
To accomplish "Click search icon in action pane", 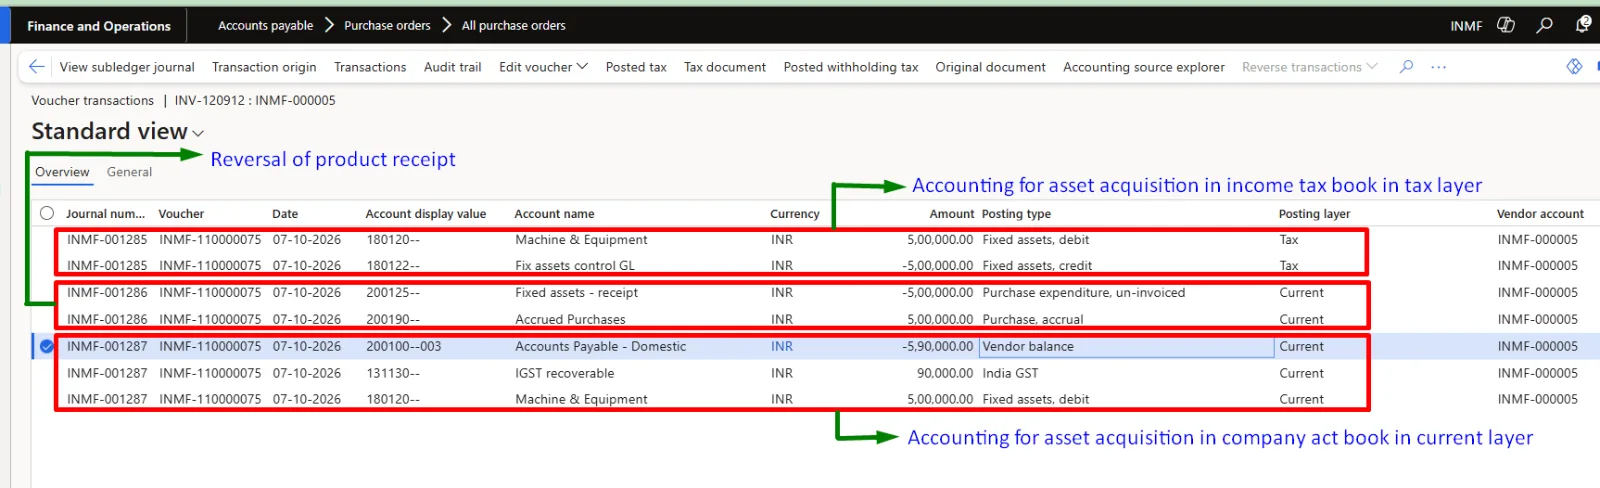I will click(1407, 67).
